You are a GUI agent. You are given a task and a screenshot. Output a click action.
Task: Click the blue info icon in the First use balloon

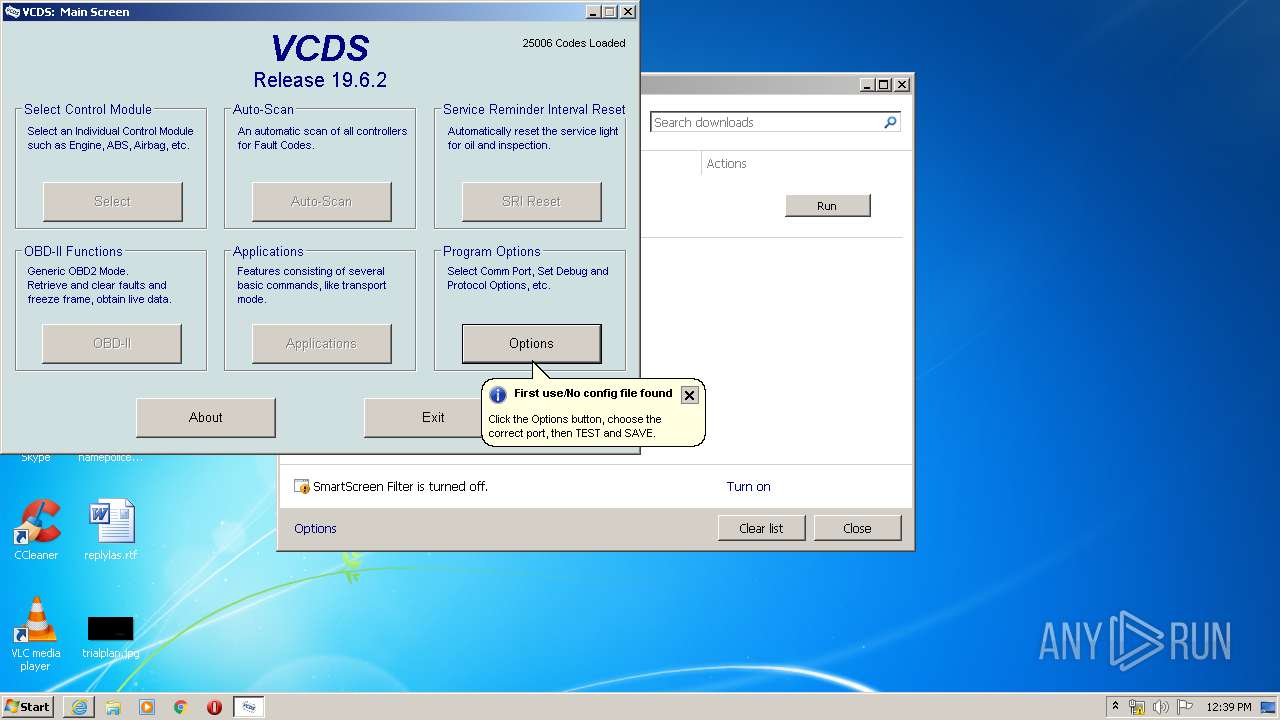pos(498,395)
